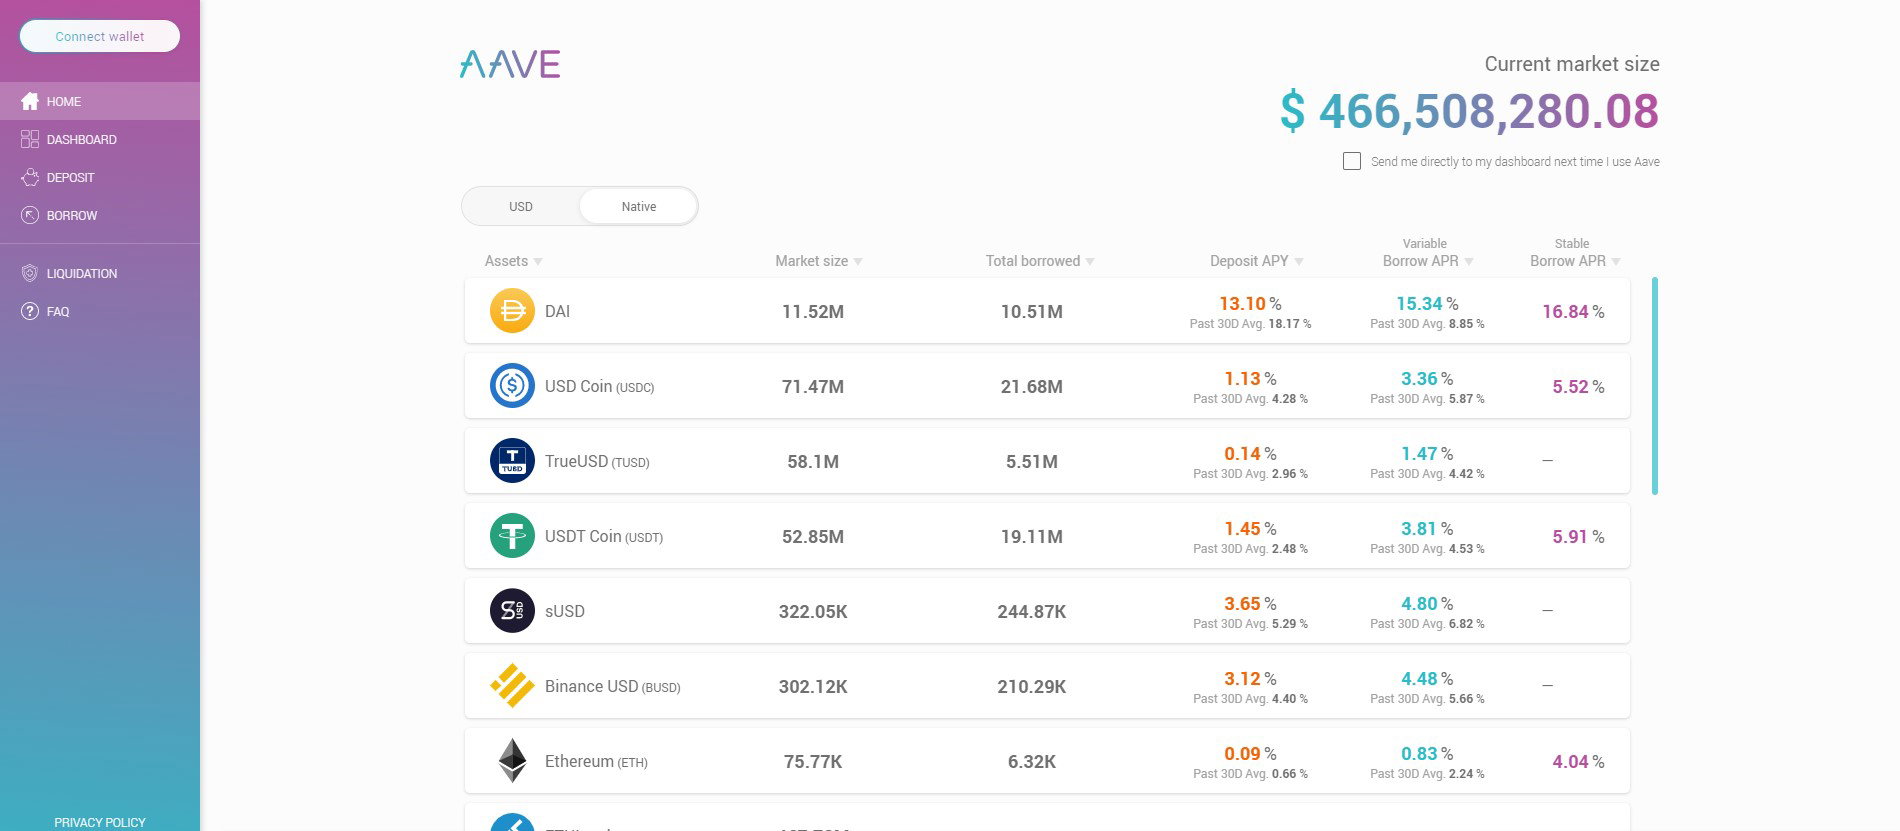Image resolution: width=1900 pixels, height=831 pixels.
Task: Open the Privacy Policy link
Action: point(100,822)
